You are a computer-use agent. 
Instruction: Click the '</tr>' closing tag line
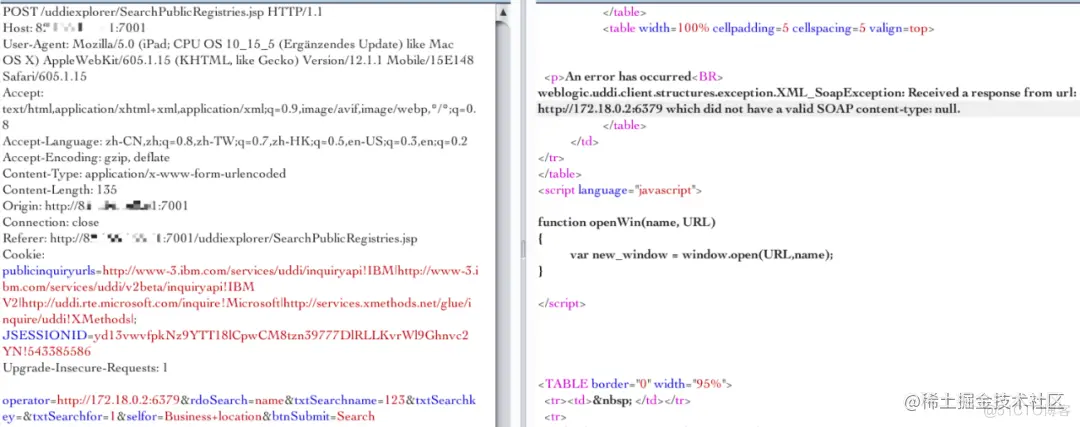551,158
